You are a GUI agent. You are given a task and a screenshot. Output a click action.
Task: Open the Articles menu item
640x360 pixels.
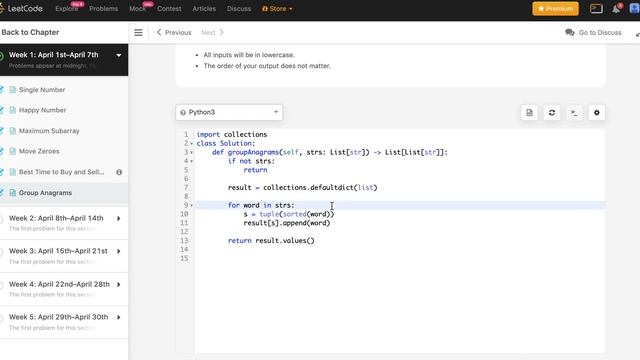pos(204,9)
